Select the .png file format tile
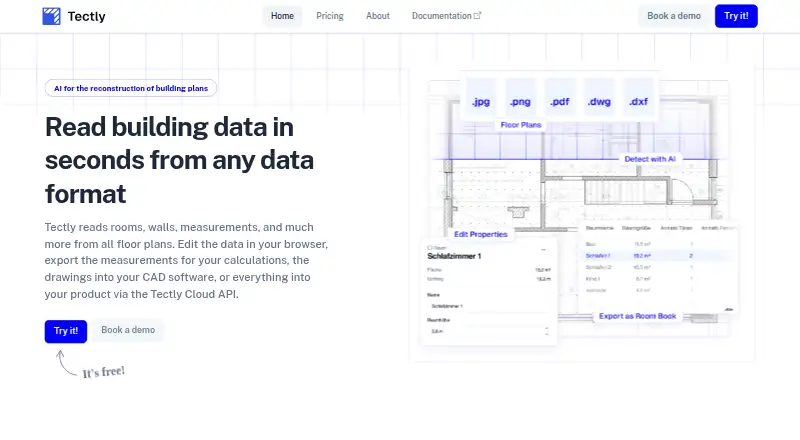Screen dimensions: 800x440 tap(520, 99)
